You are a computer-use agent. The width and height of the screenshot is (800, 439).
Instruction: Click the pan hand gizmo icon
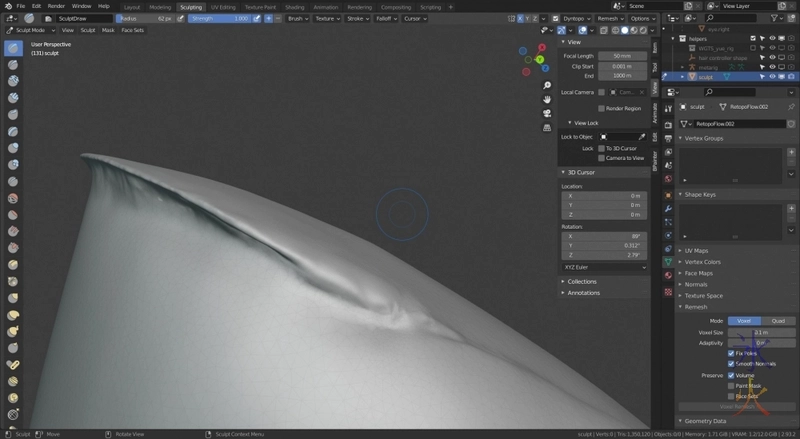(547, 100)
